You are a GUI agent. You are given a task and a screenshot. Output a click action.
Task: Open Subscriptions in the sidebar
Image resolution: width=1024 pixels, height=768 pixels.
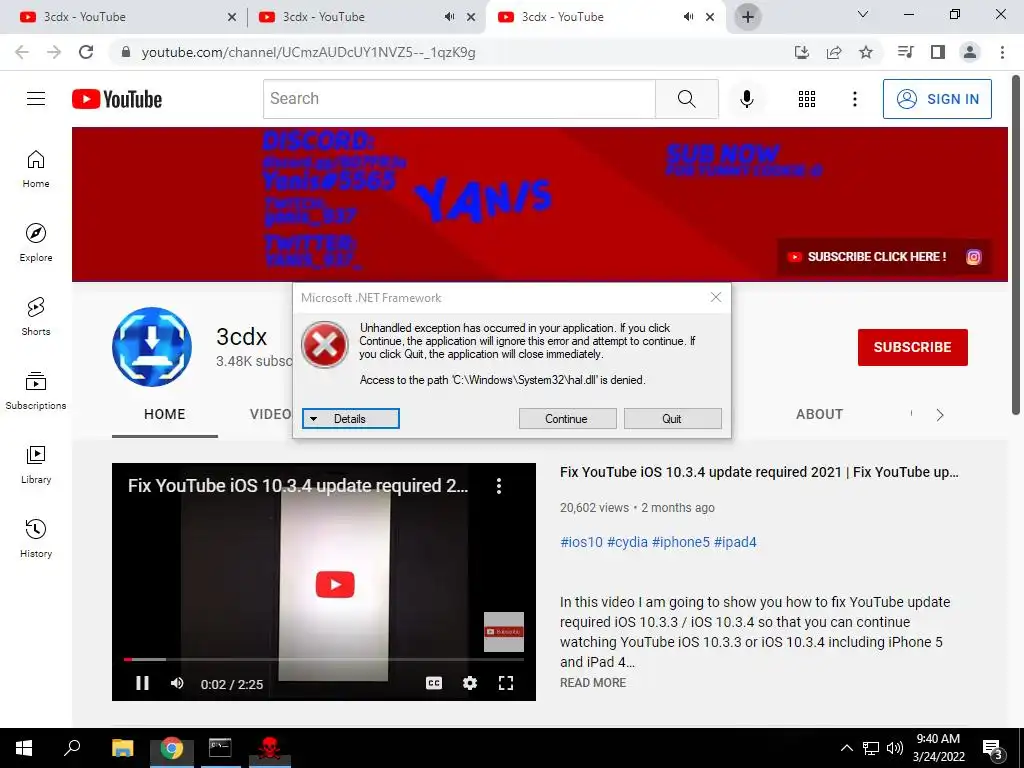(x=36, y=390)
